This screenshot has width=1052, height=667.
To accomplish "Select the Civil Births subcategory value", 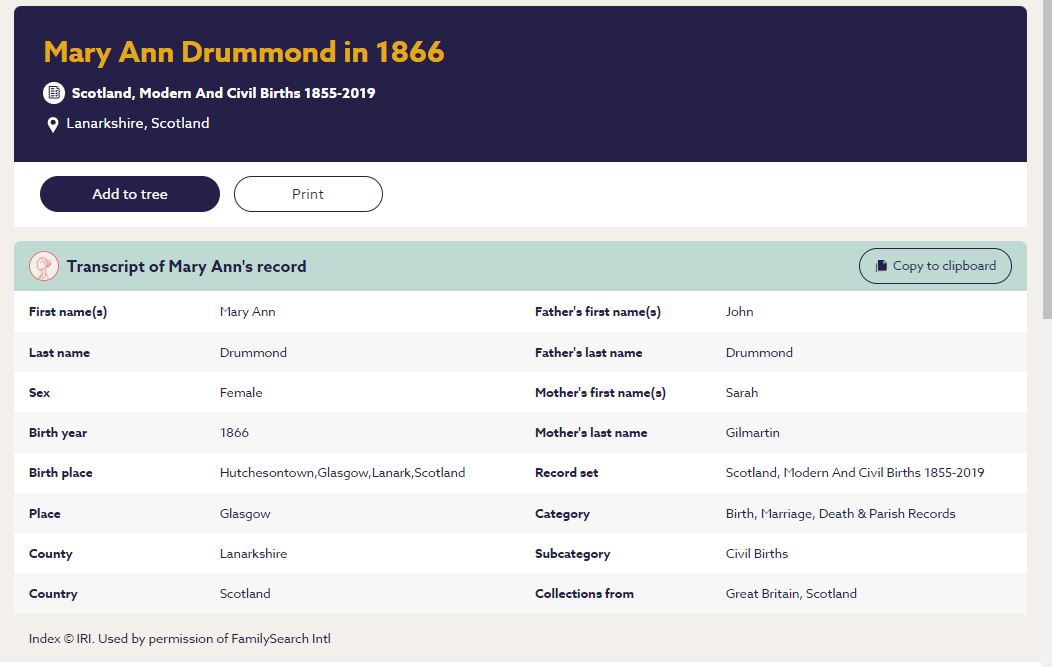I will (x=756, y=554).
